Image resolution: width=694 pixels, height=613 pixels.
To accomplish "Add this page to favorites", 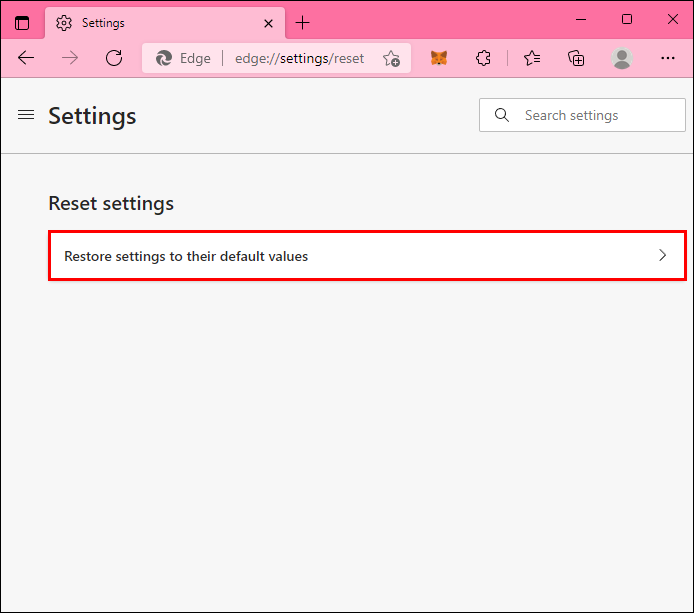I will click(391, 58).
